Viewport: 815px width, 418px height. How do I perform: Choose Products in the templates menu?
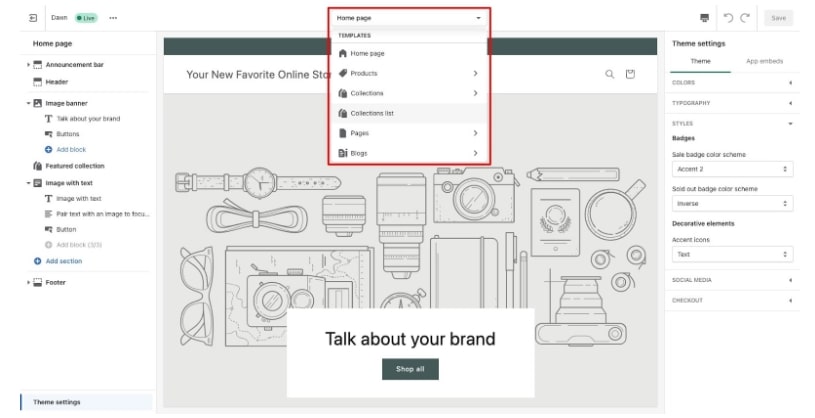(x=364, y=73)
